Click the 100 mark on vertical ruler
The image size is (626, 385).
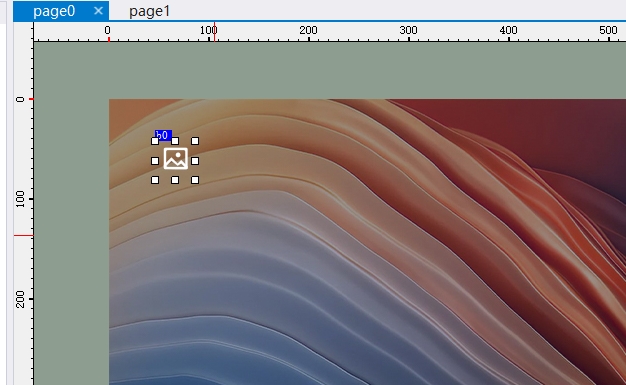coord(20,199)
